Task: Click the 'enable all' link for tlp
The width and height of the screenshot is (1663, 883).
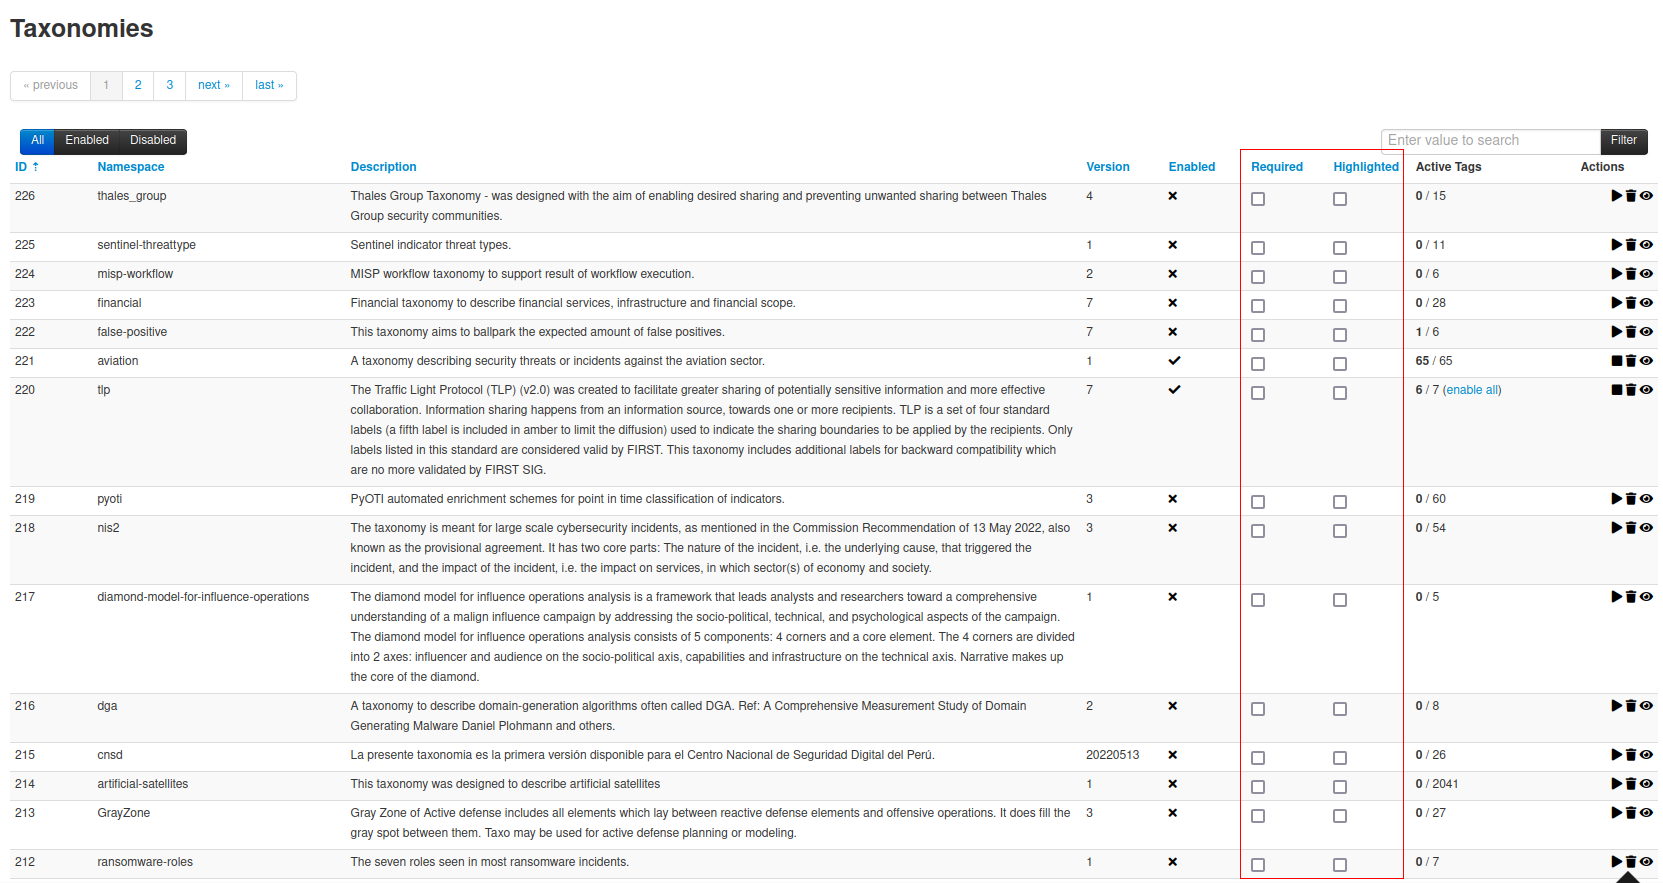Action: [1472, 390]
